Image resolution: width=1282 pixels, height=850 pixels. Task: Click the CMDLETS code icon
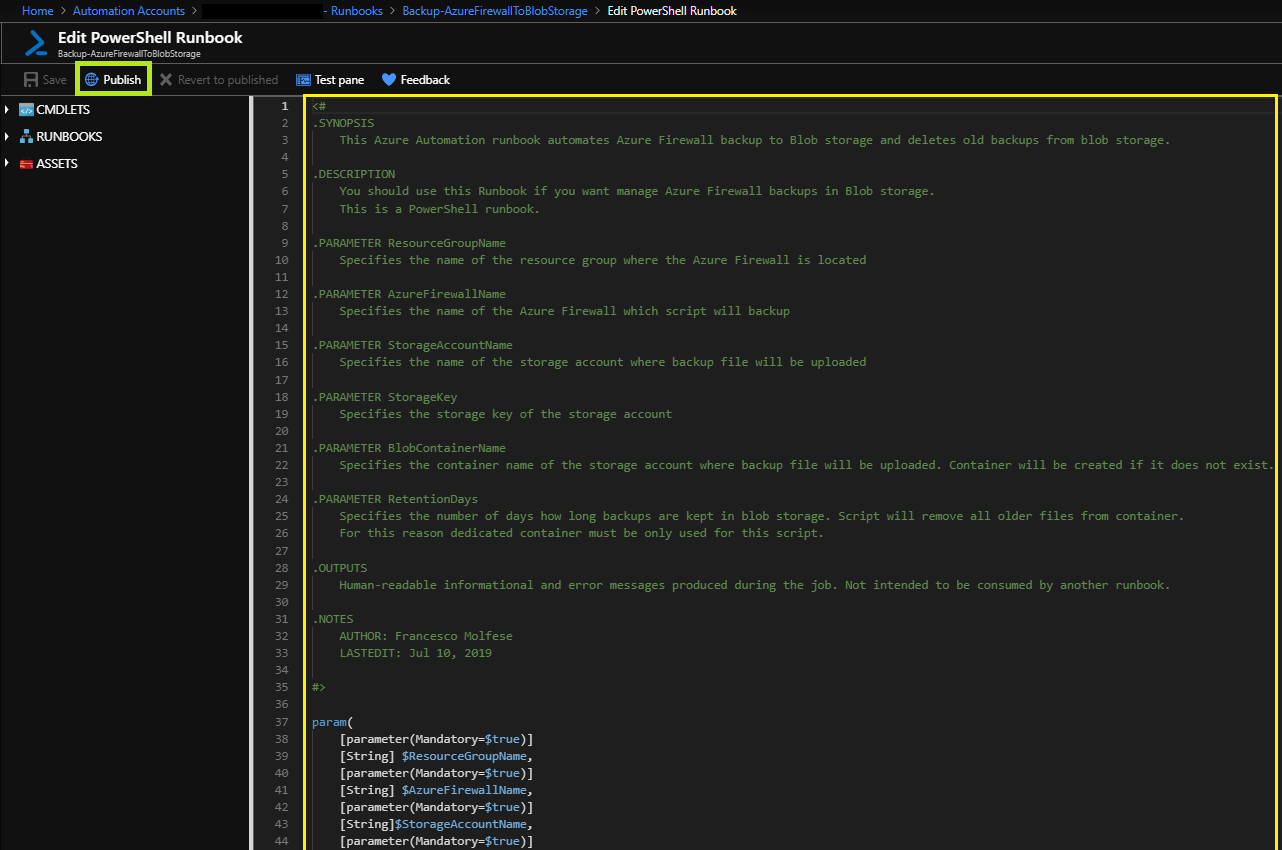26,110
